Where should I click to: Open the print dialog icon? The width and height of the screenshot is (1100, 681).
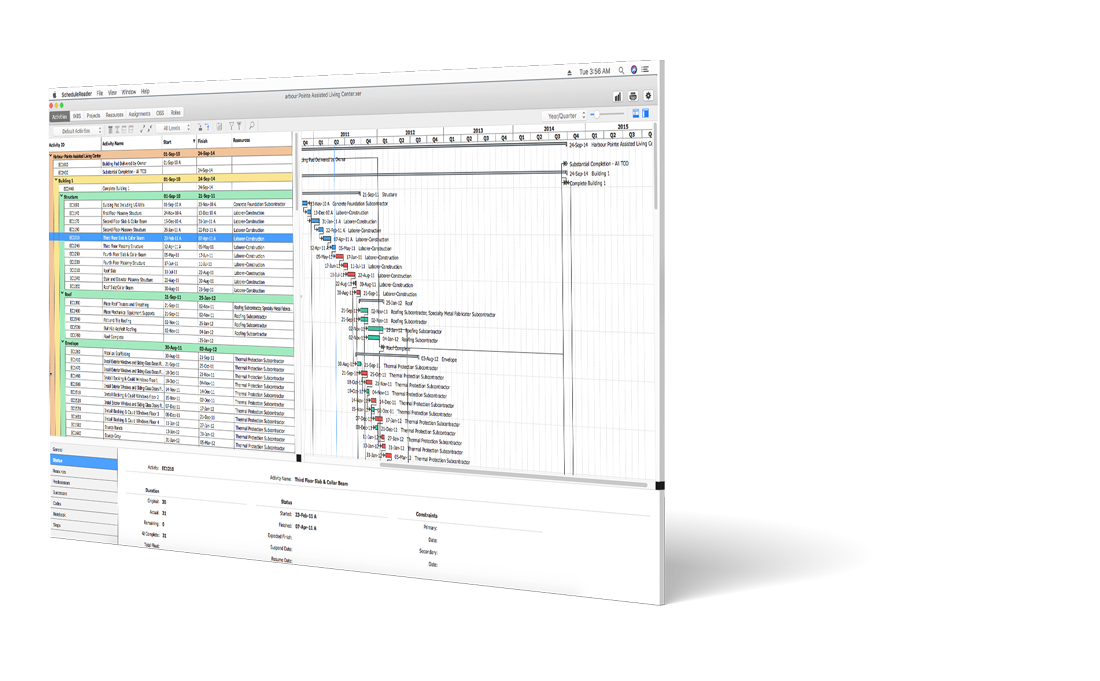(633, 95)
